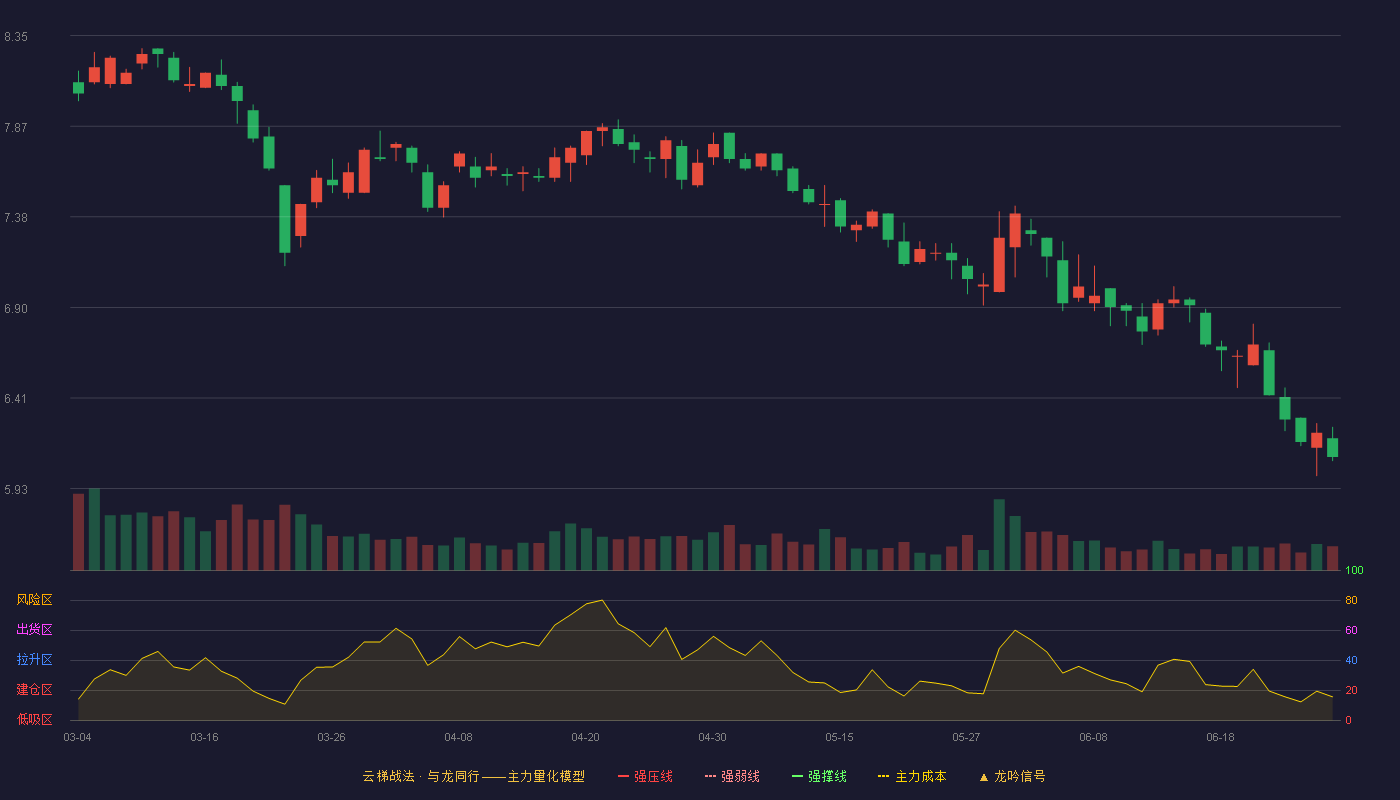This screenshot has width=1400, height=800.
Task: Click the 06-18 date label
Action: pyautogui.click(x=1220, y=737)
